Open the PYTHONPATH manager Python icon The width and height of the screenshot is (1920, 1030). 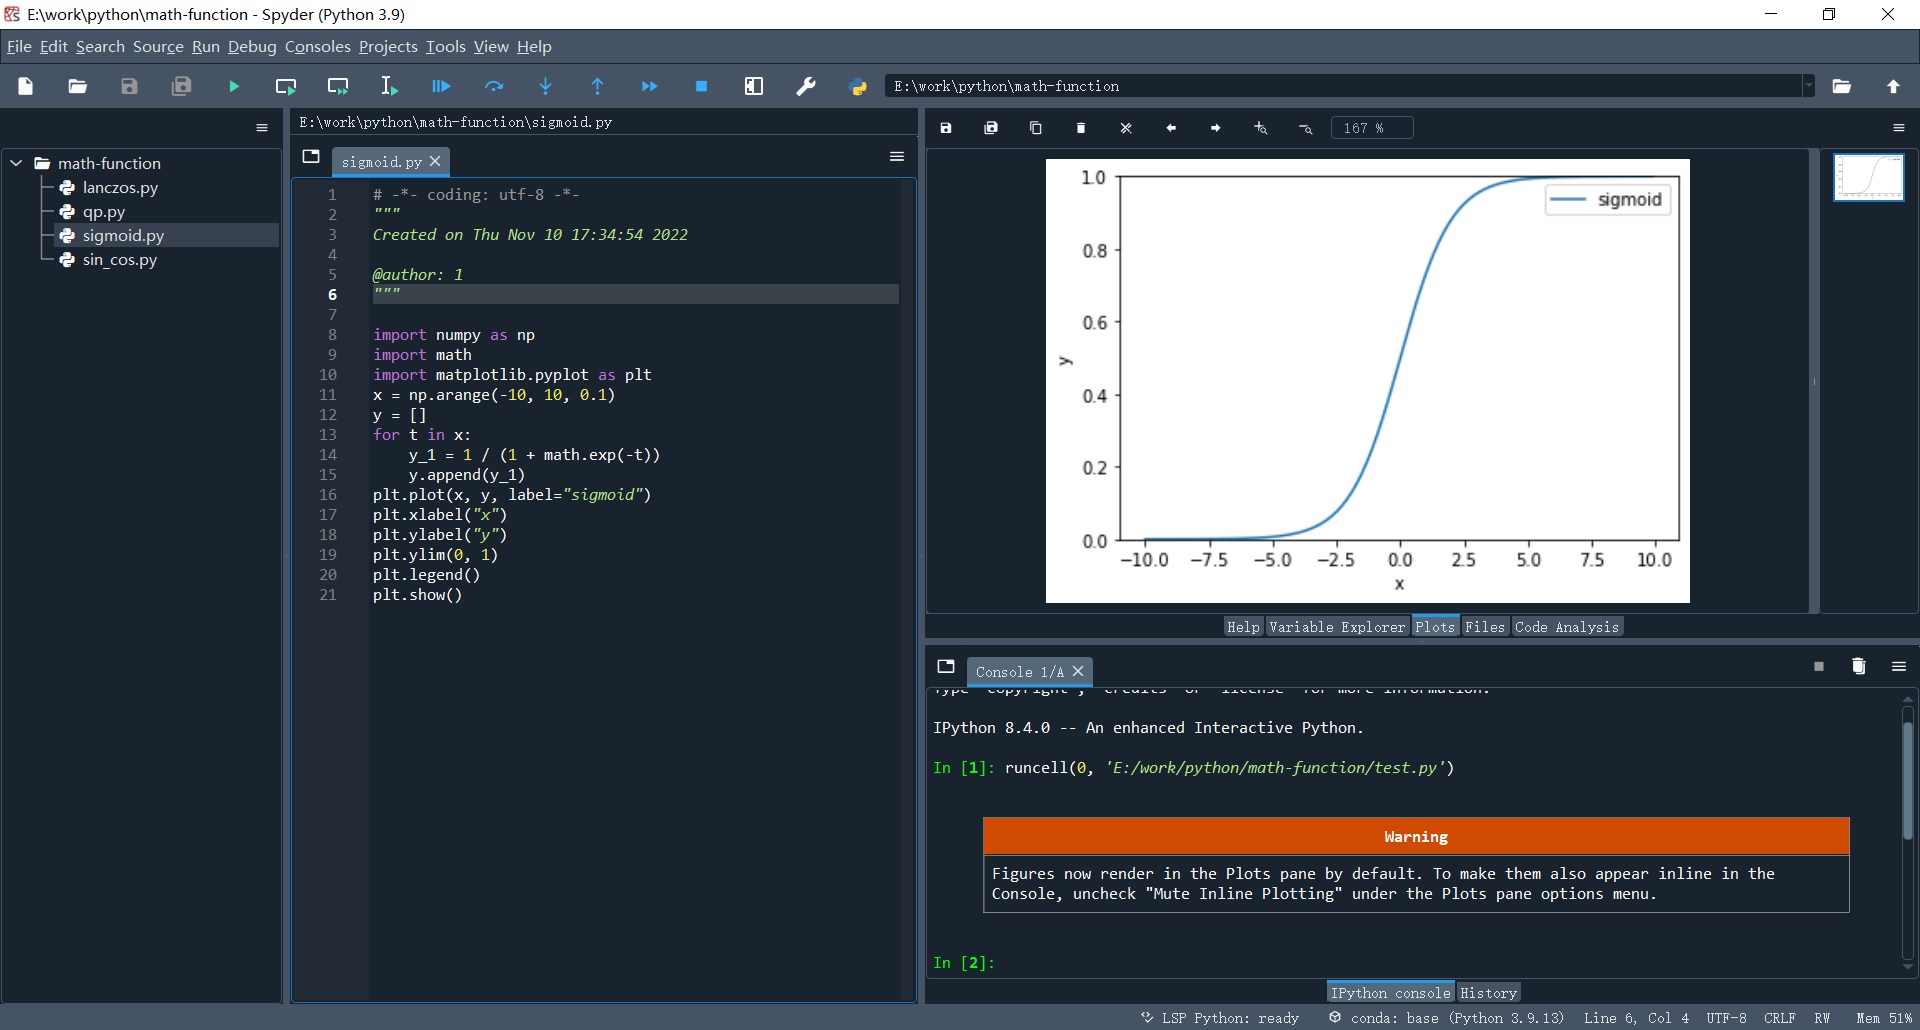(858, 87)
